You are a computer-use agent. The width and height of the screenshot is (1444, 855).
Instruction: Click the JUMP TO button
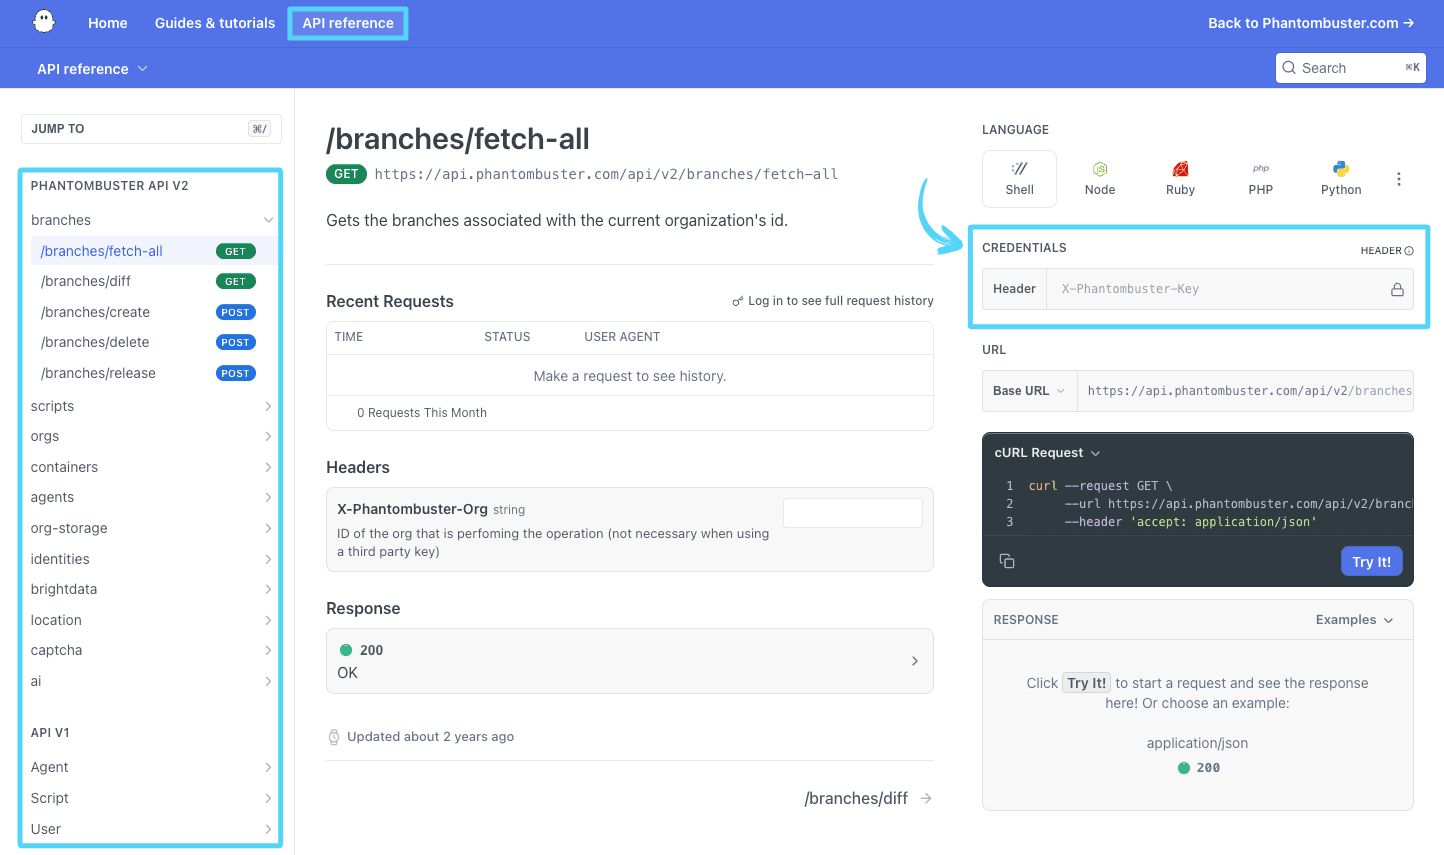(x=151, y=129)
